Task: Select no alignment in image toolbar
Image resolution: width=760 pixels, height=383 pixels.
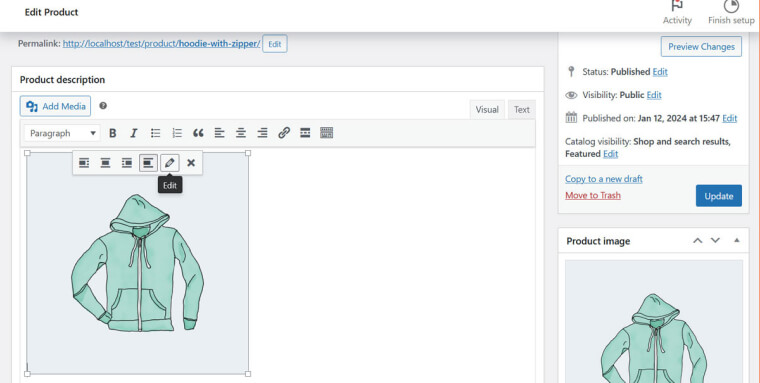Action: click(x=148, y=163)
